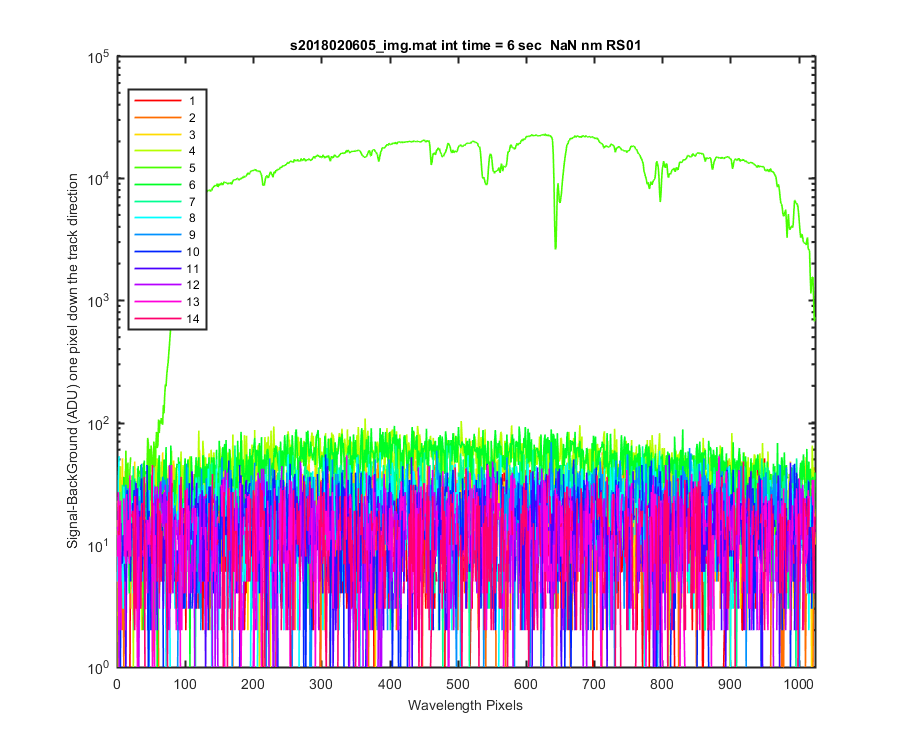
Task: Click x-axis tick label 600
Action: point(526,684)
